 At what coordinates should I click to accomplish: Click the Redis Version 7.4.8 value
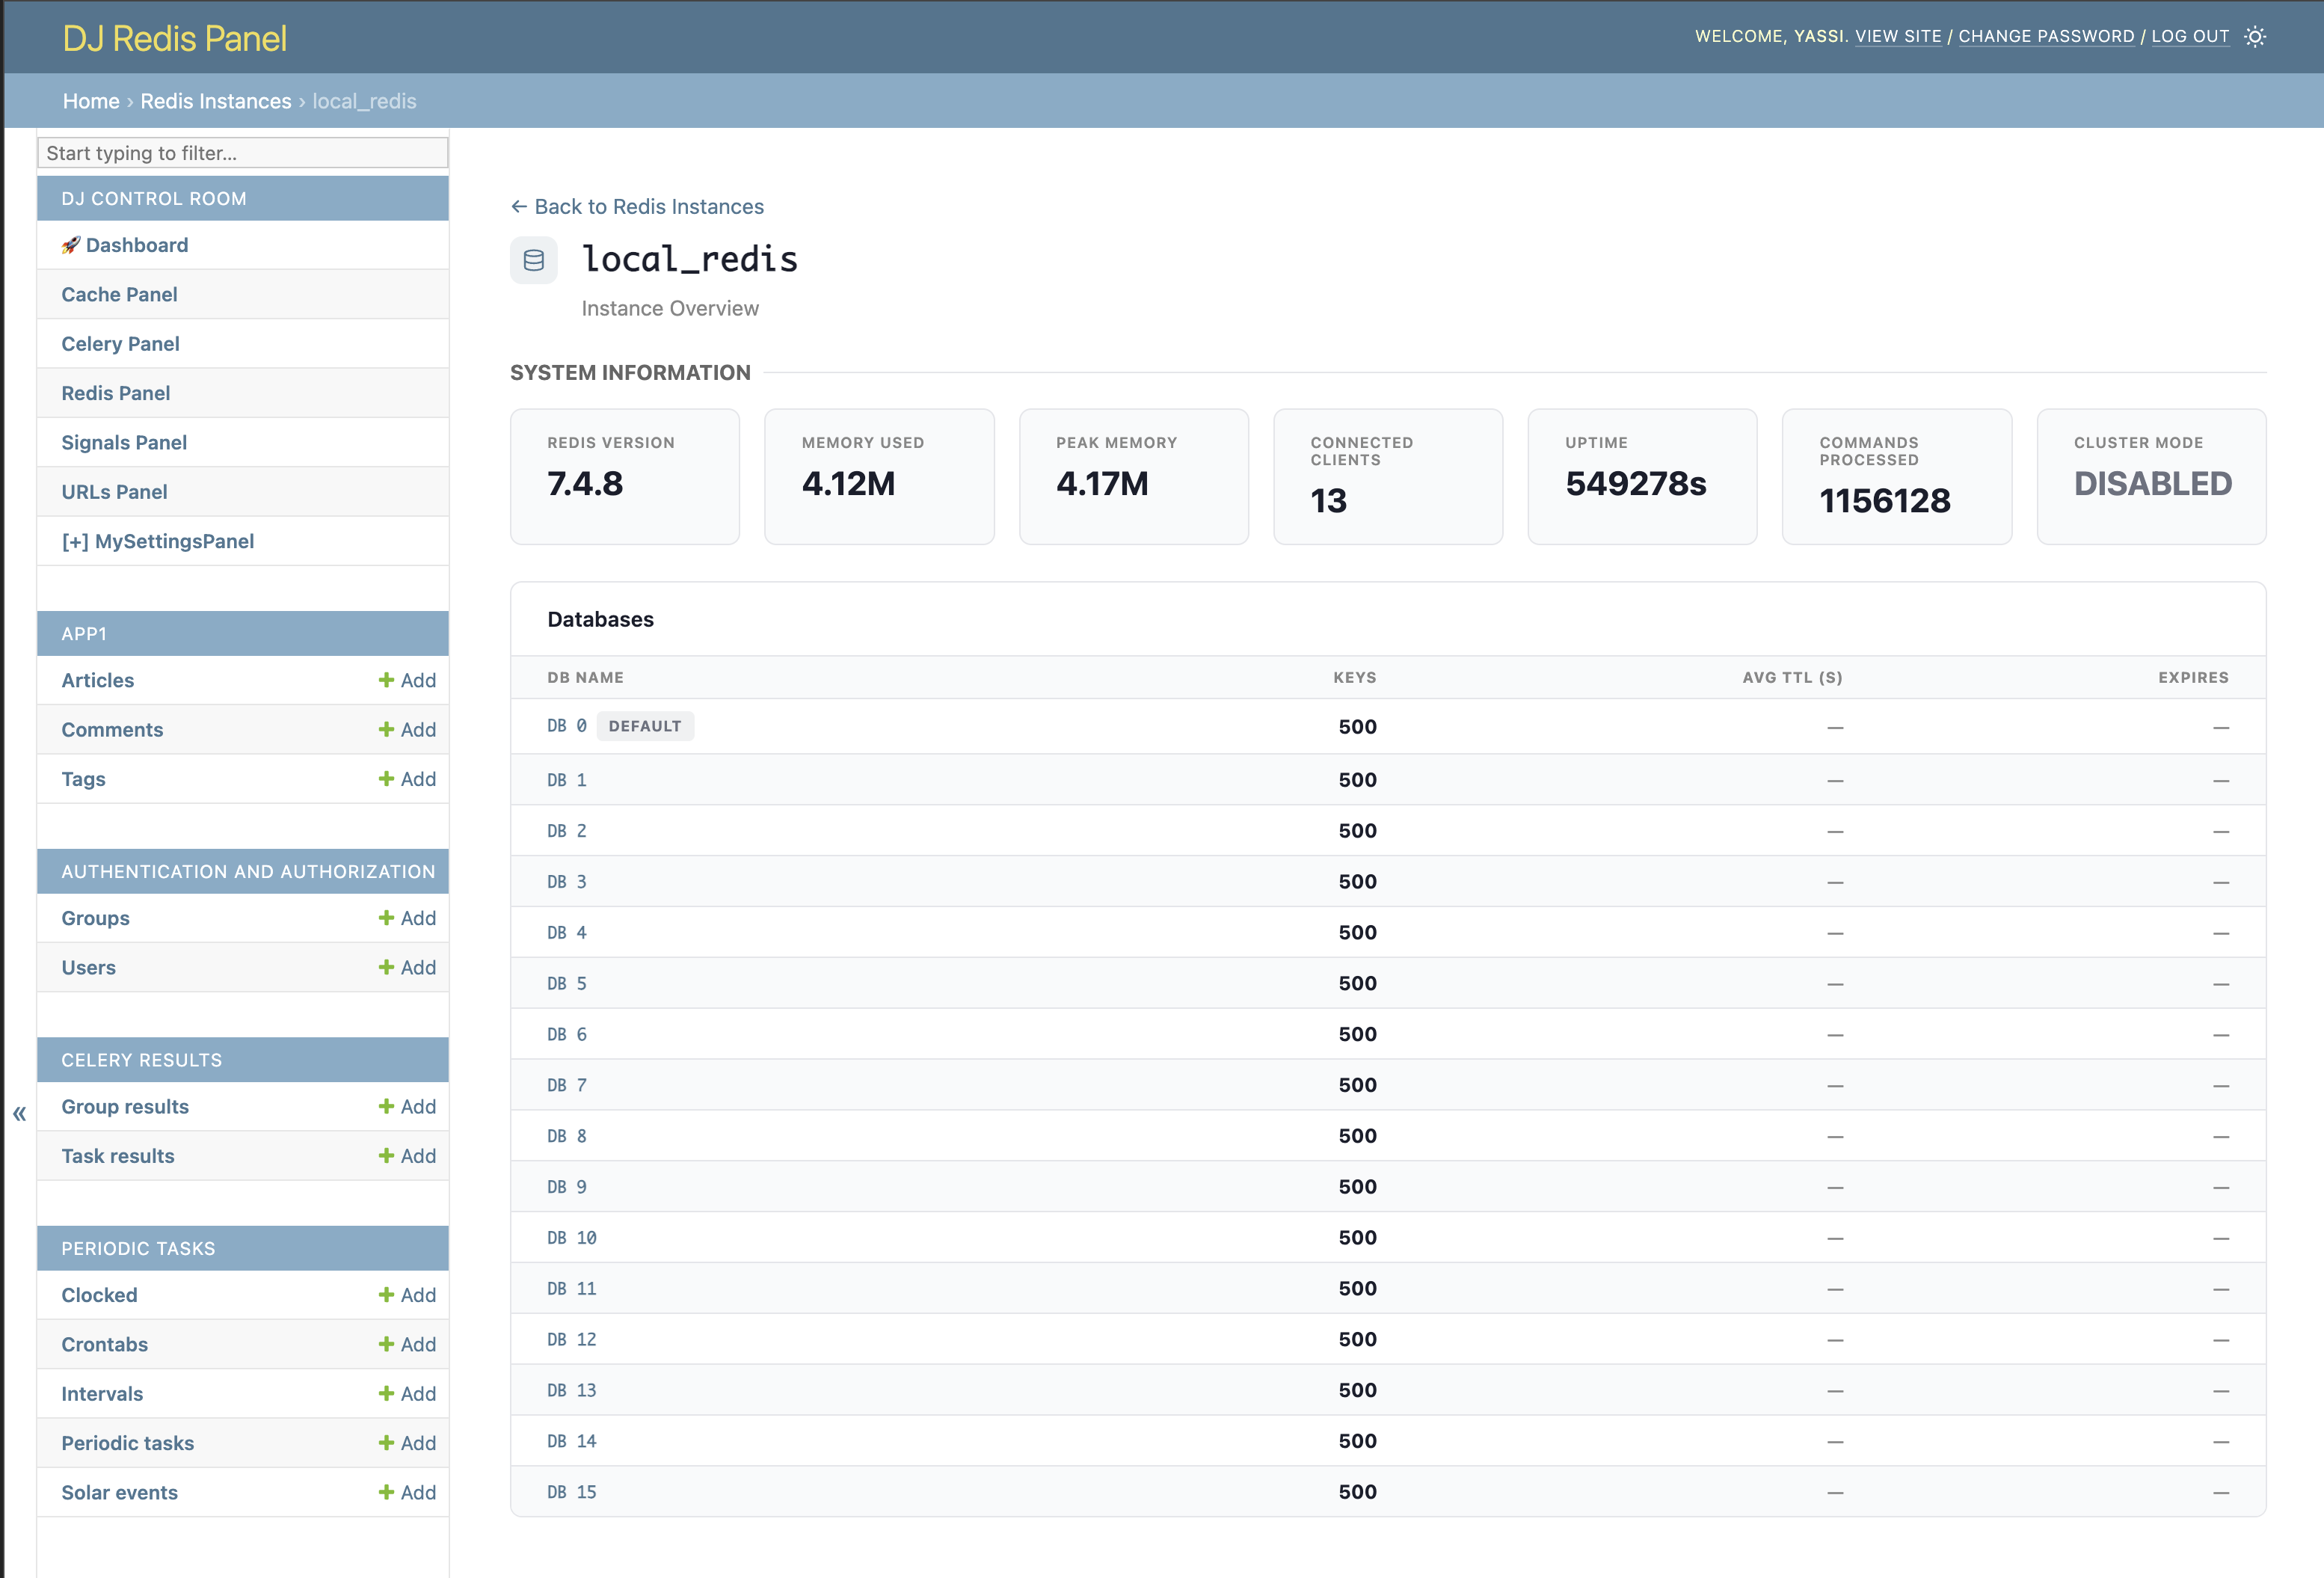pyautogui.click(x=585, y=484)
